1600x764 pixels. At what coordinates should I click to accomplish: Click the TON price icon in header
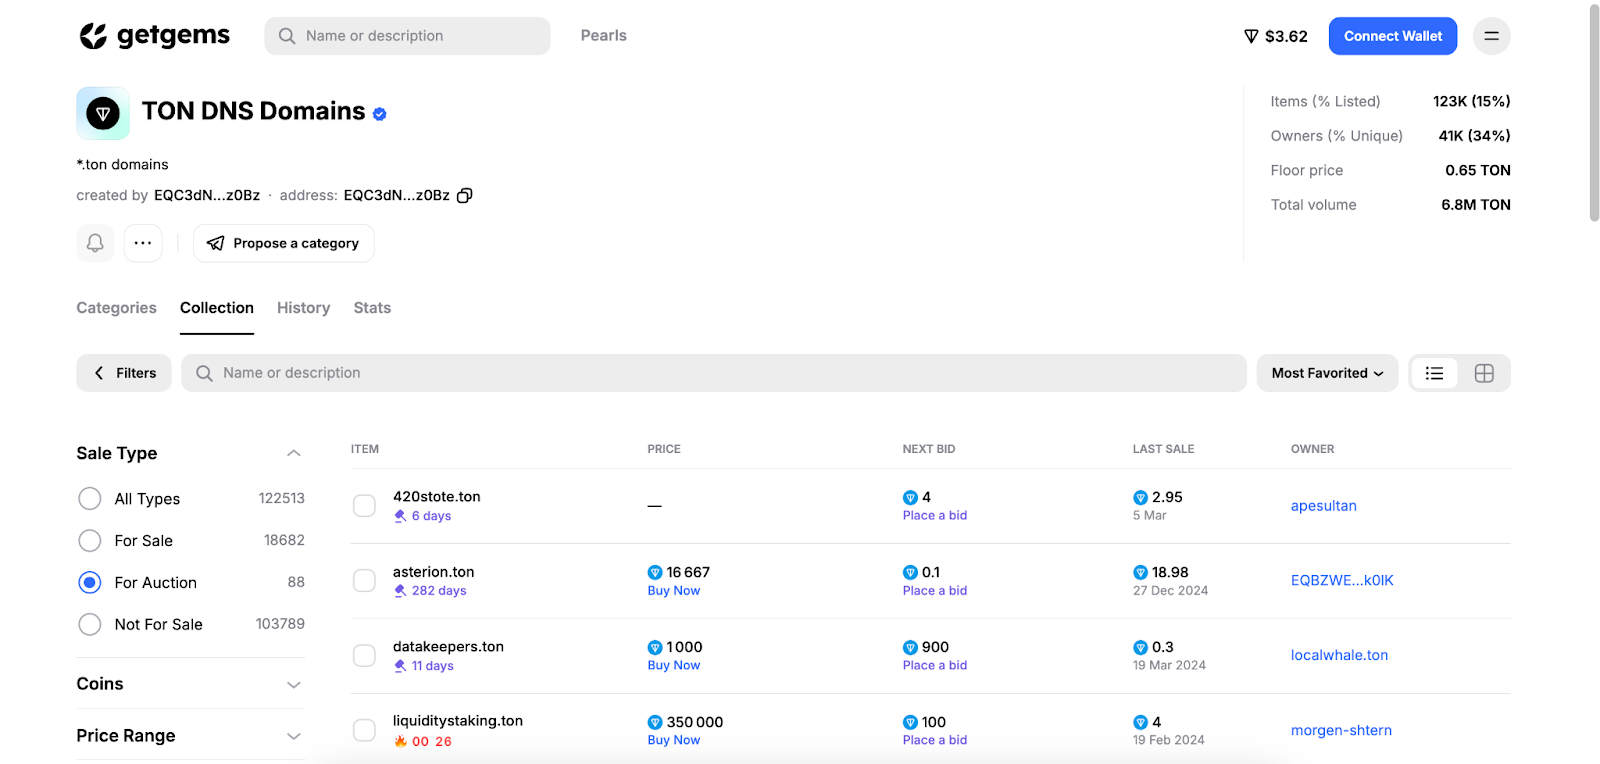click(1250, 36)
